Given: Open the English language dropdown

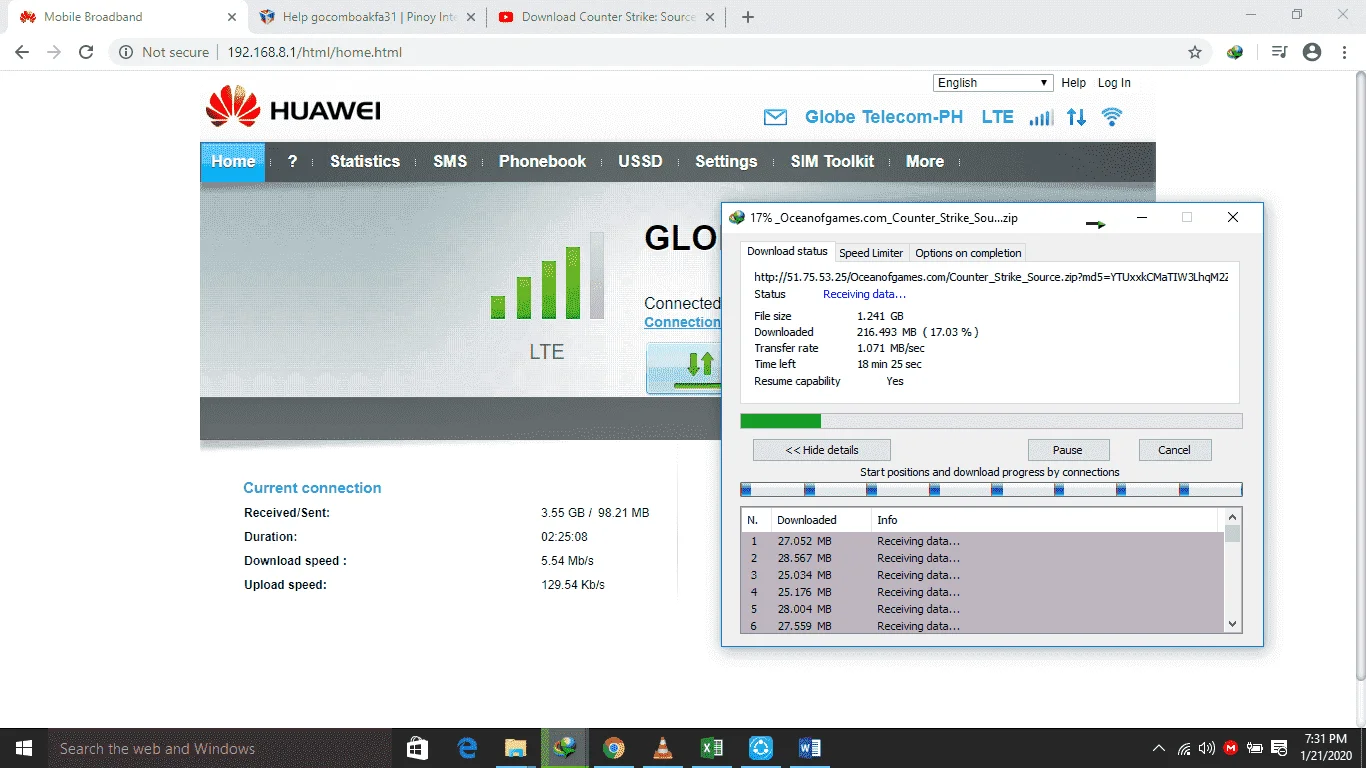Looking at the screenshot, I should [x=993, y=83].
